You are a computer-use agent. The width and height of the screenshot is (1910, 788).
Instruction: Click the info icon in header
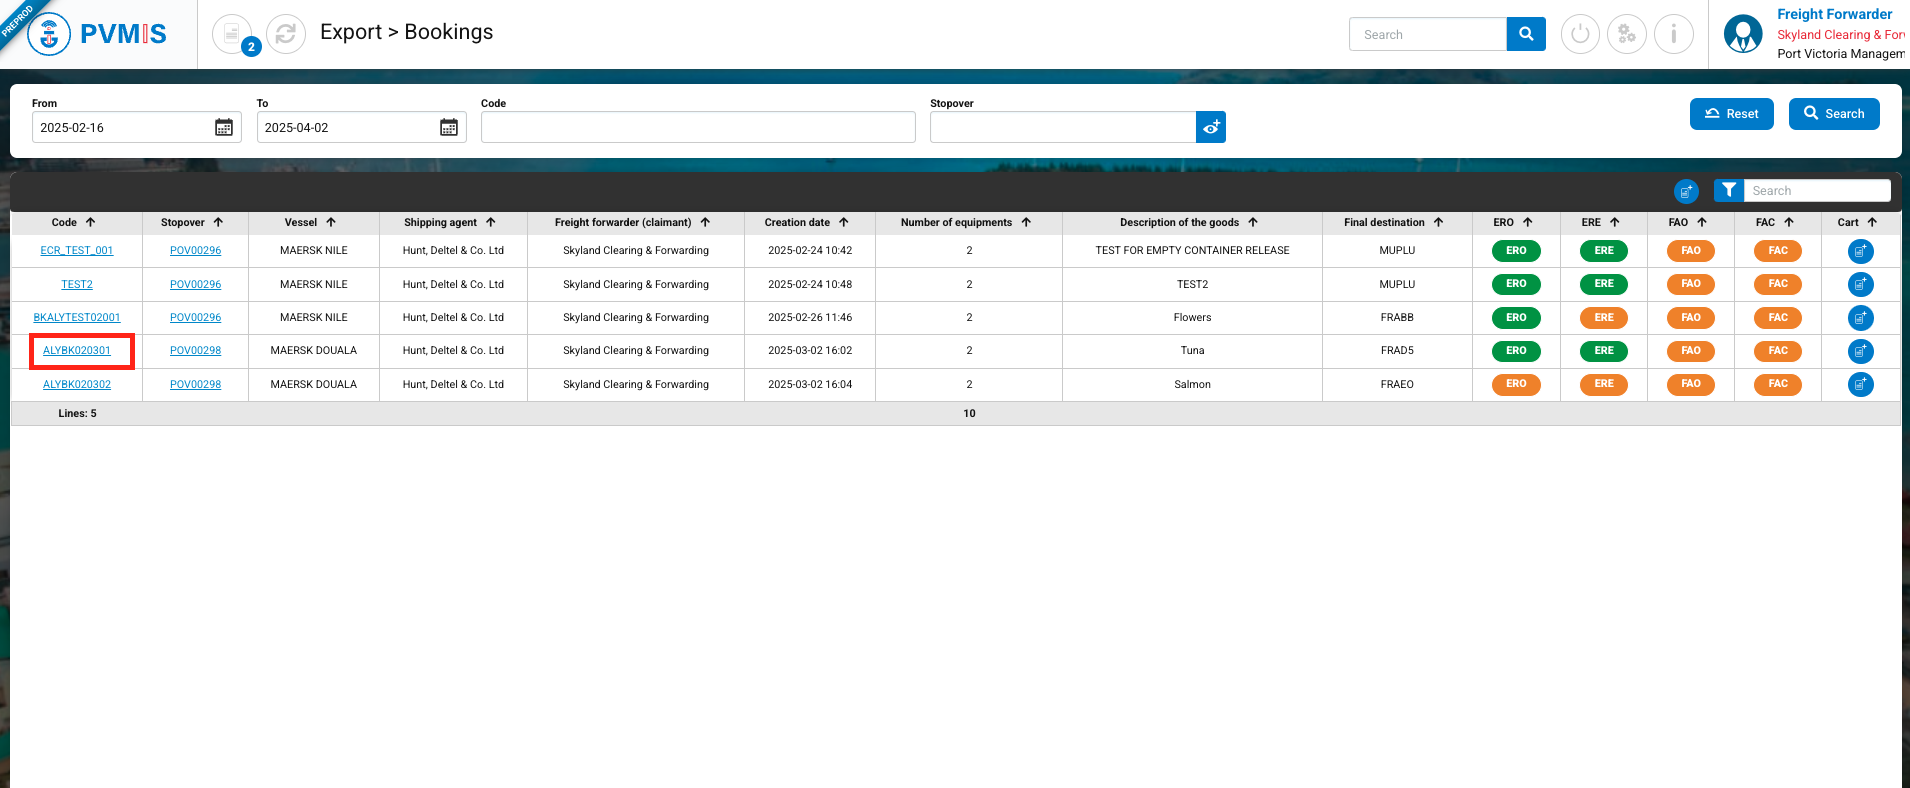point(1673,34)
